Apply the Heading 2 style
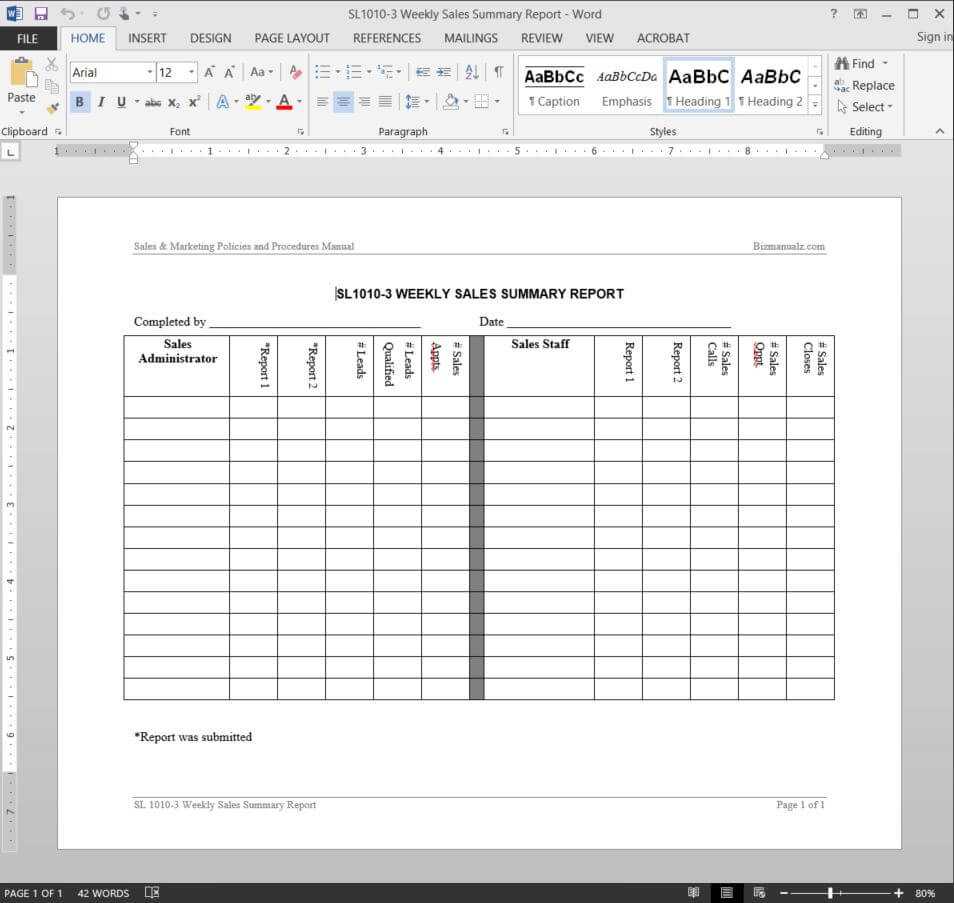 tap(770, 86)
